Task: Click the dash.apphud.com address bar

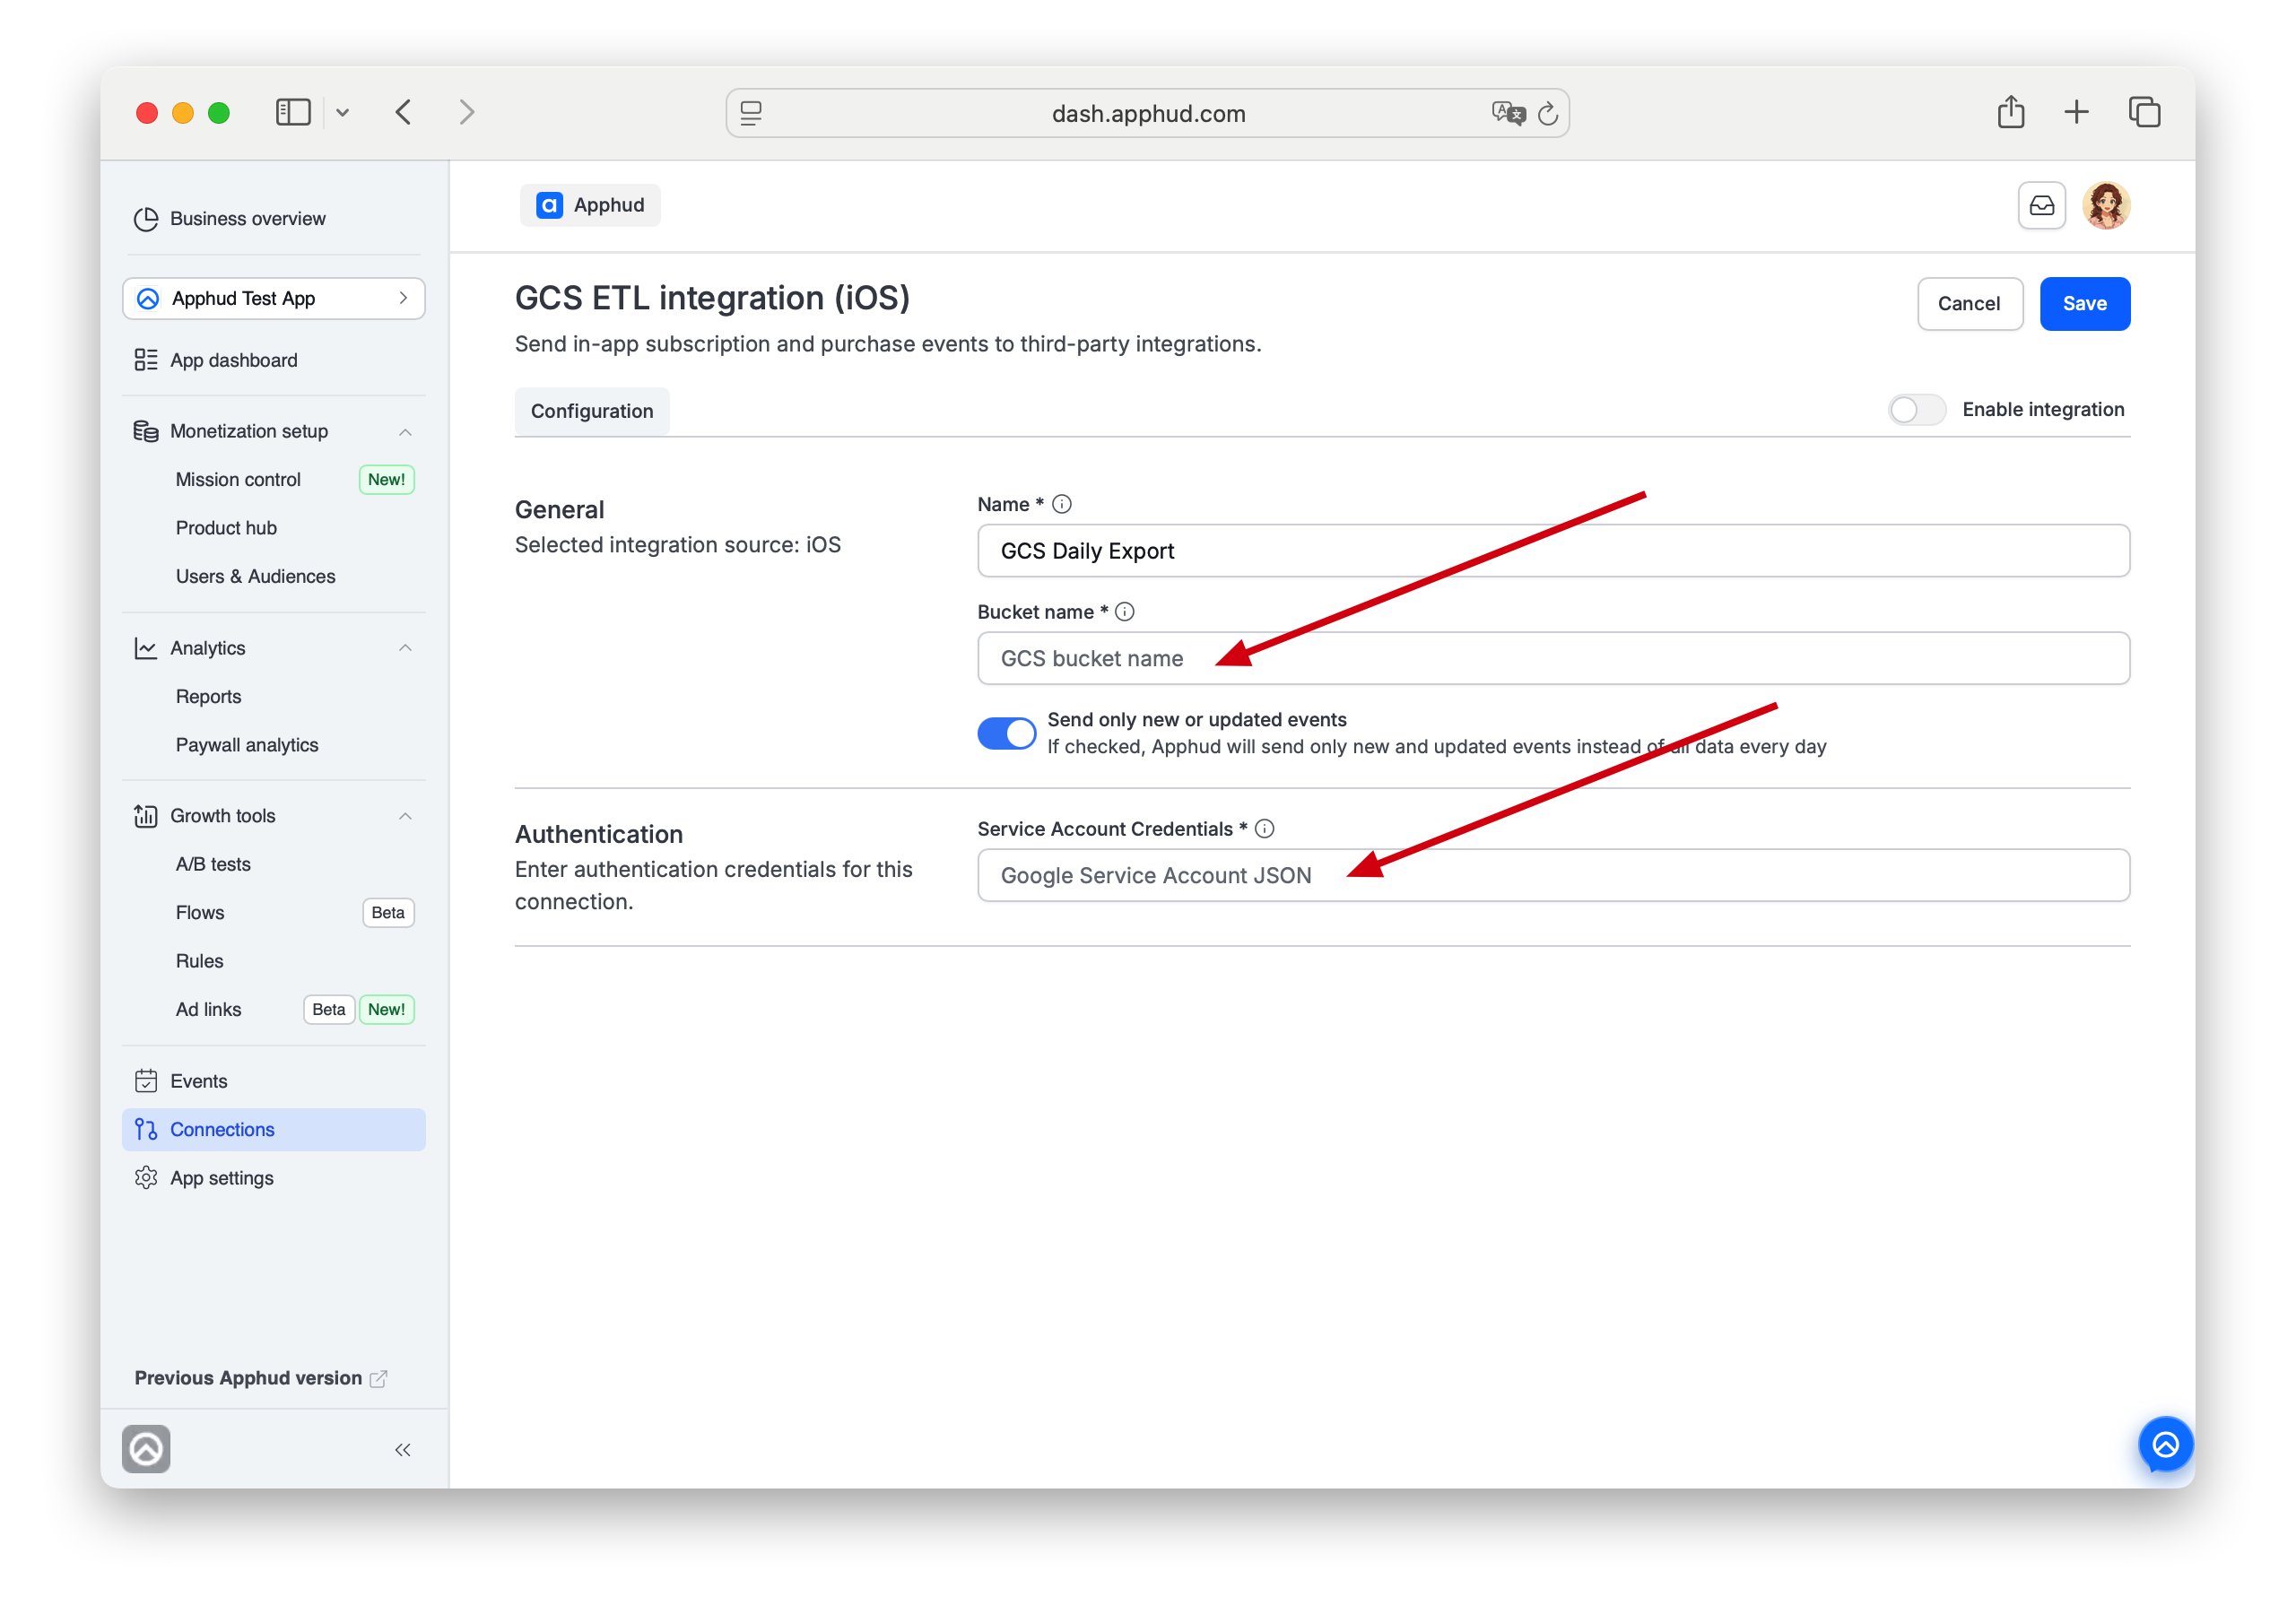Action: point(1147,113)
